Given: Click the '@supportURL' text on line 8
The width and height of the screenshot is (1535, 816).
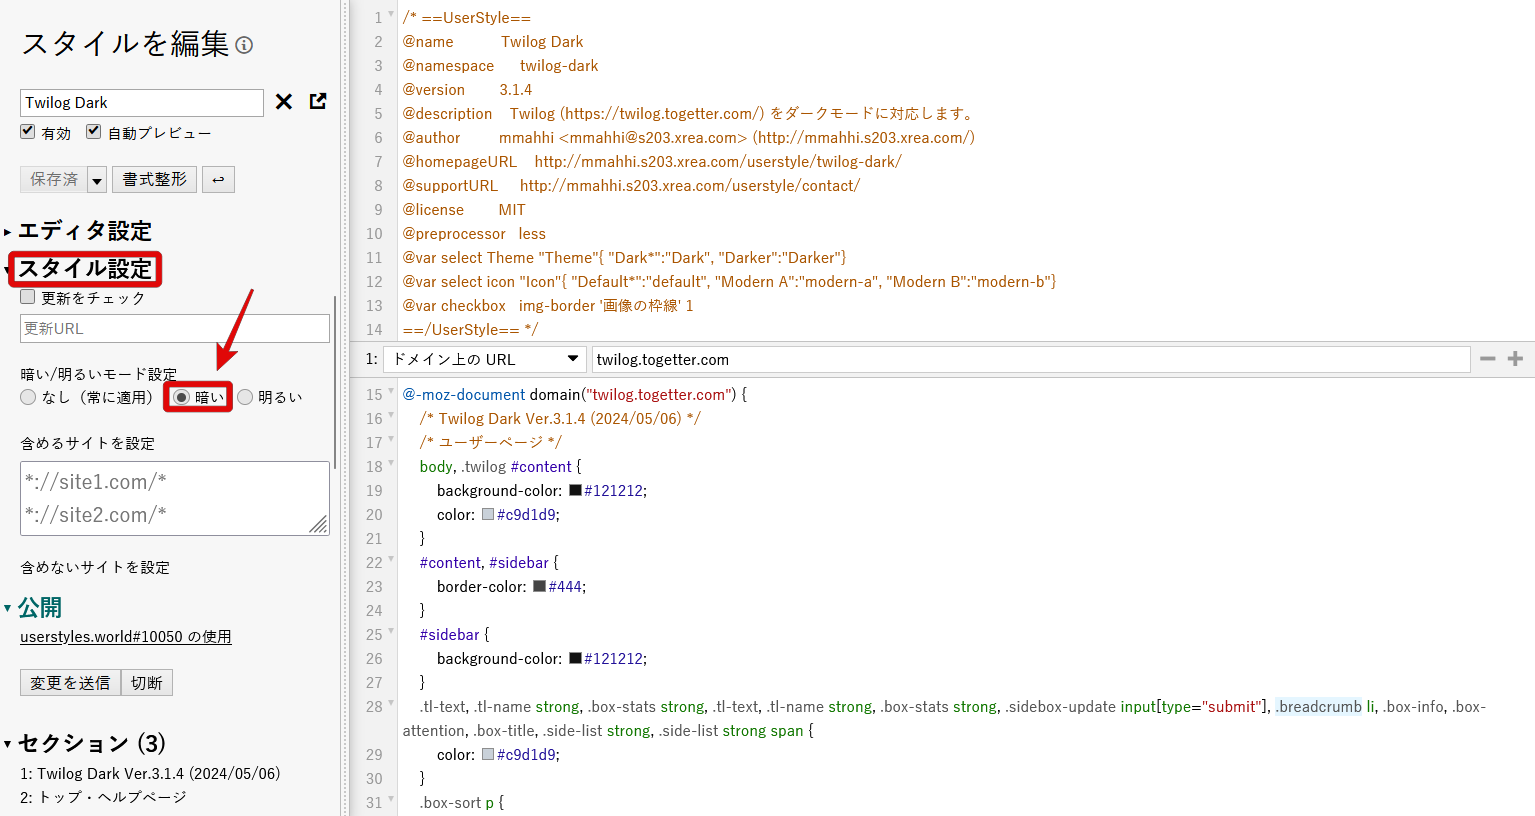Looking at the screenshot, I should pos(451,186).
